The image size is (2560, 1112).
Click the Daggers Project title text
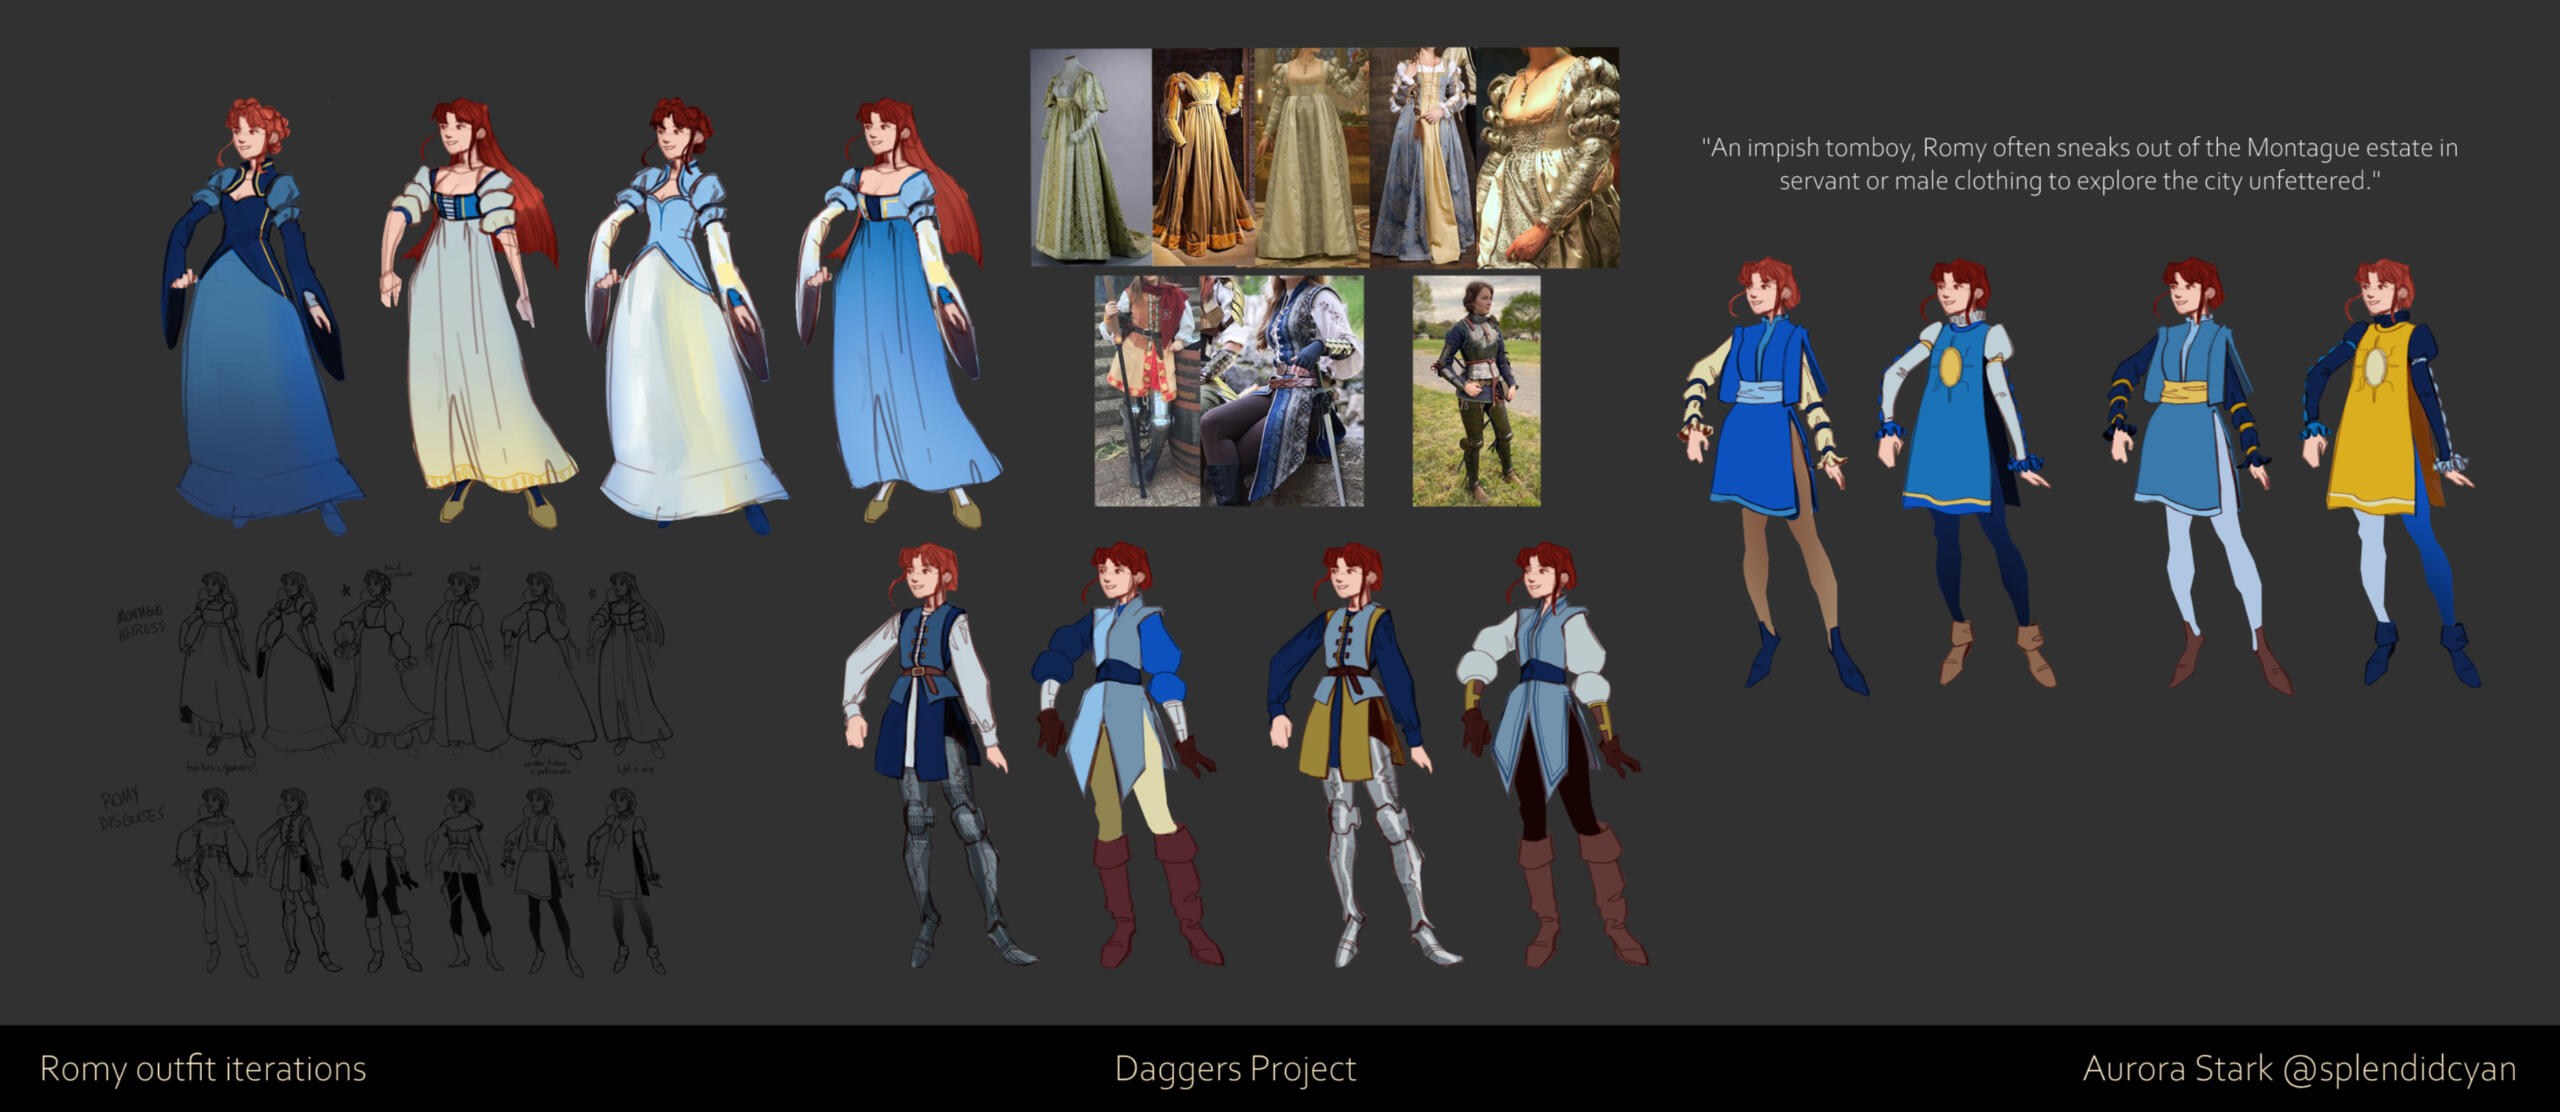[1235, 1069]
